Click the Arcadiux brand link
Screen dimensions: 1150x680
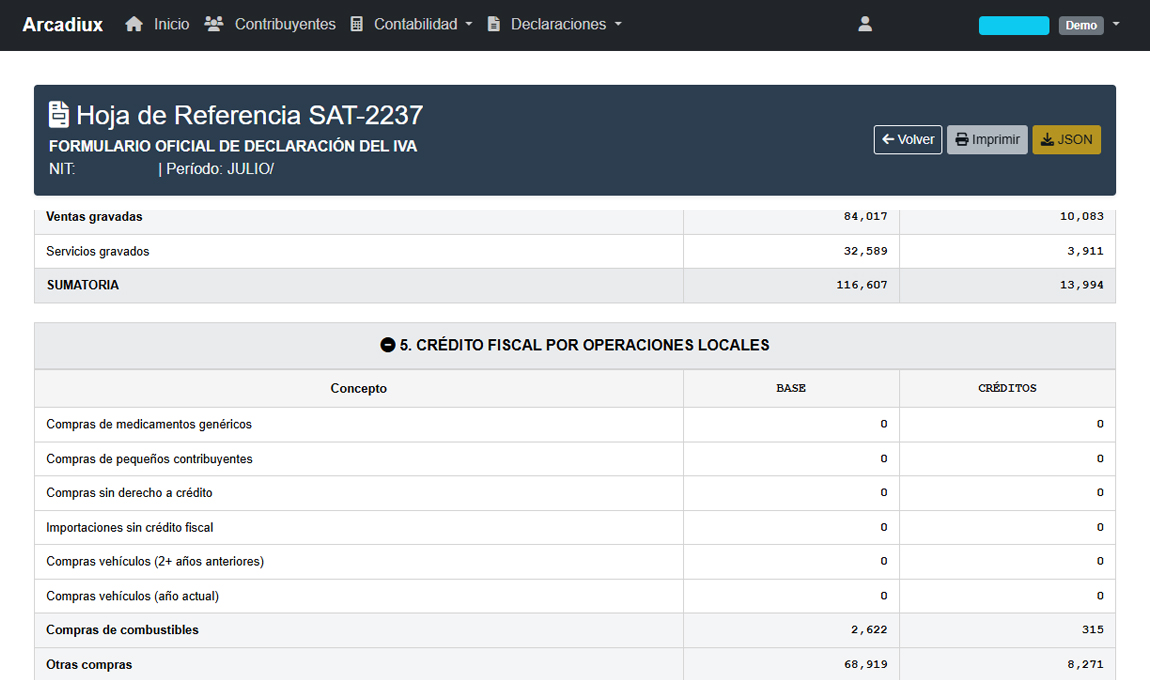click(62, 24)
